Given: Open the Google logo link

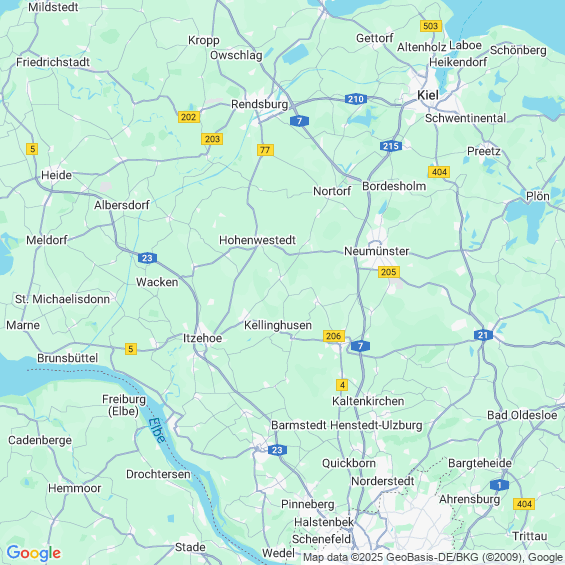Looking at the screenshot, I should (34, 553).
